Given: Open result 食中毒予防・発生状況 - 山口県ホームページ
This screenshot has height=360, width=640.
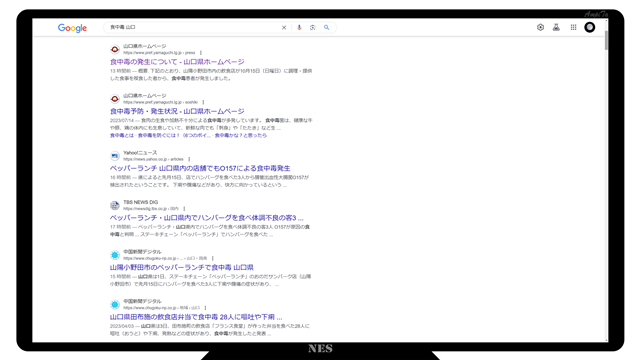Looking at the screenshot, I should pyautogui.click(x=177, y=111).
